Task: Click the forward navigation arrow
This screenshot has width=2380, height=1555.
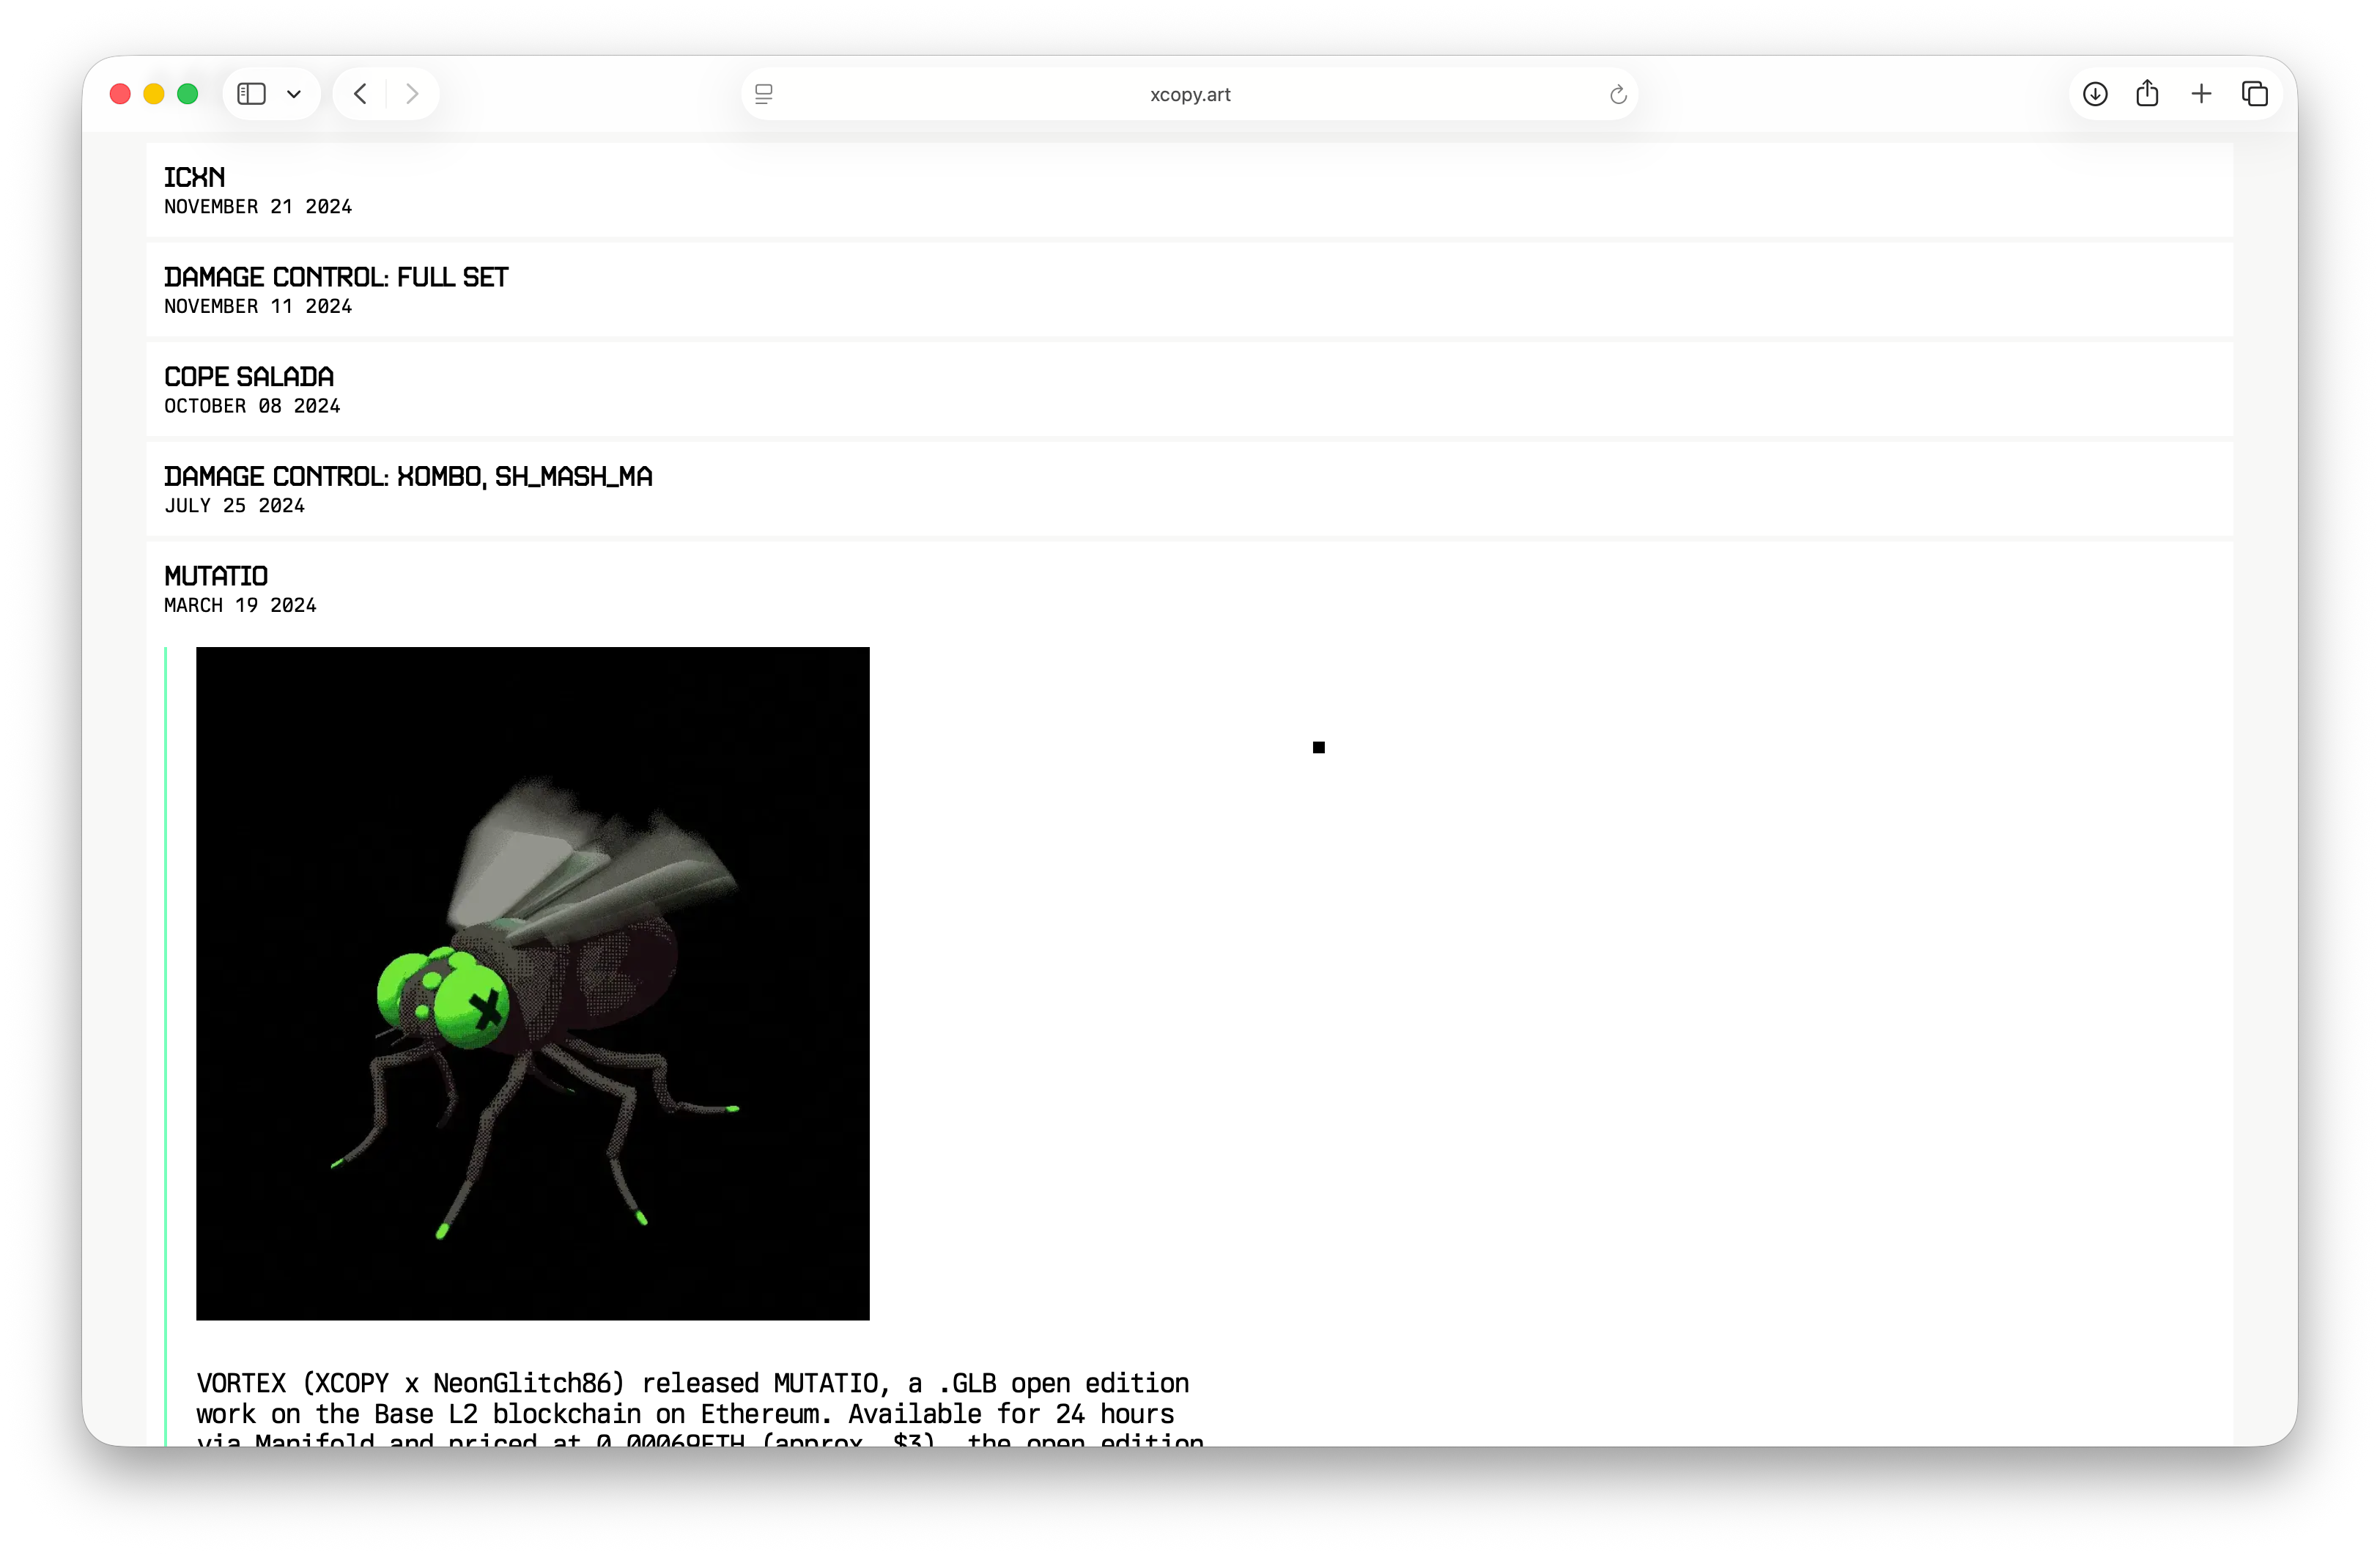Action: tap(412, 93)
